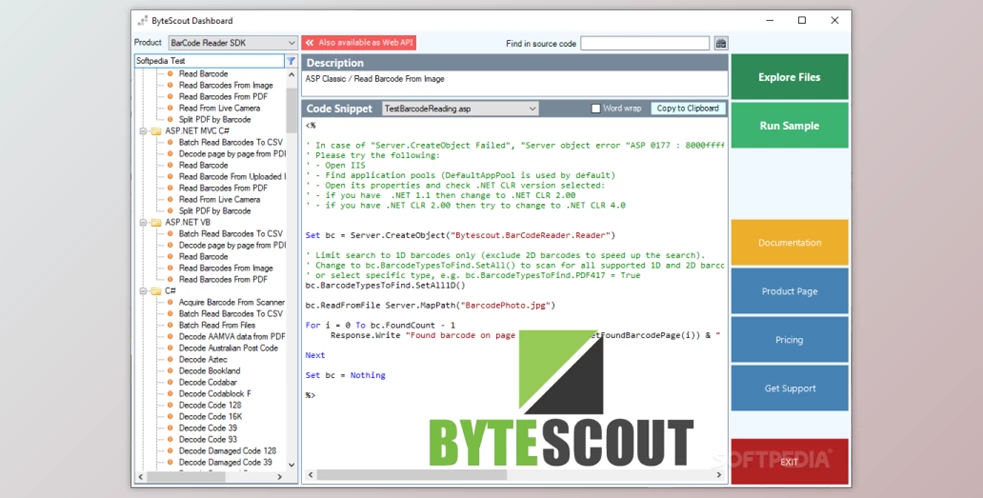Click the ASP.NET VB folder icon

[x=155, y=223]
